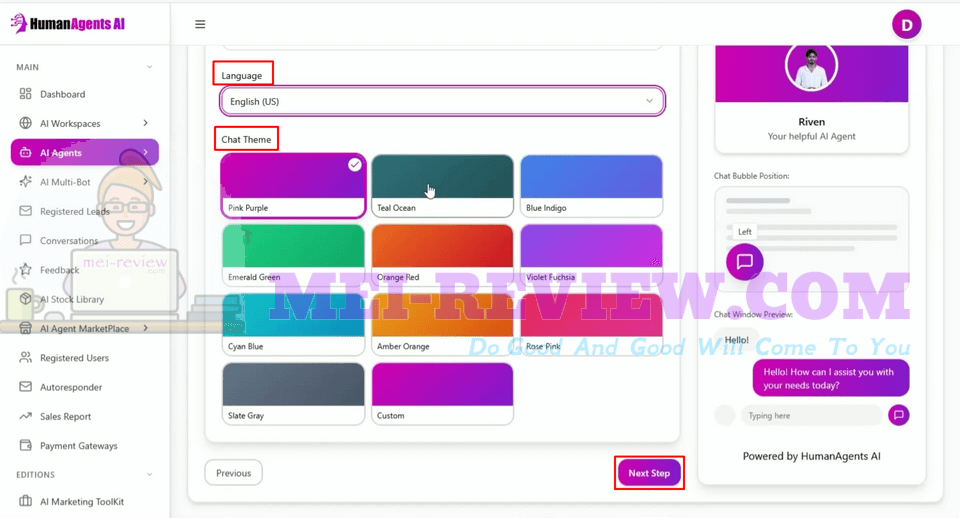The height and width of the screenshot is (518, 960).
Task: Select the Amber Orange chat theme
Action: 442,324
